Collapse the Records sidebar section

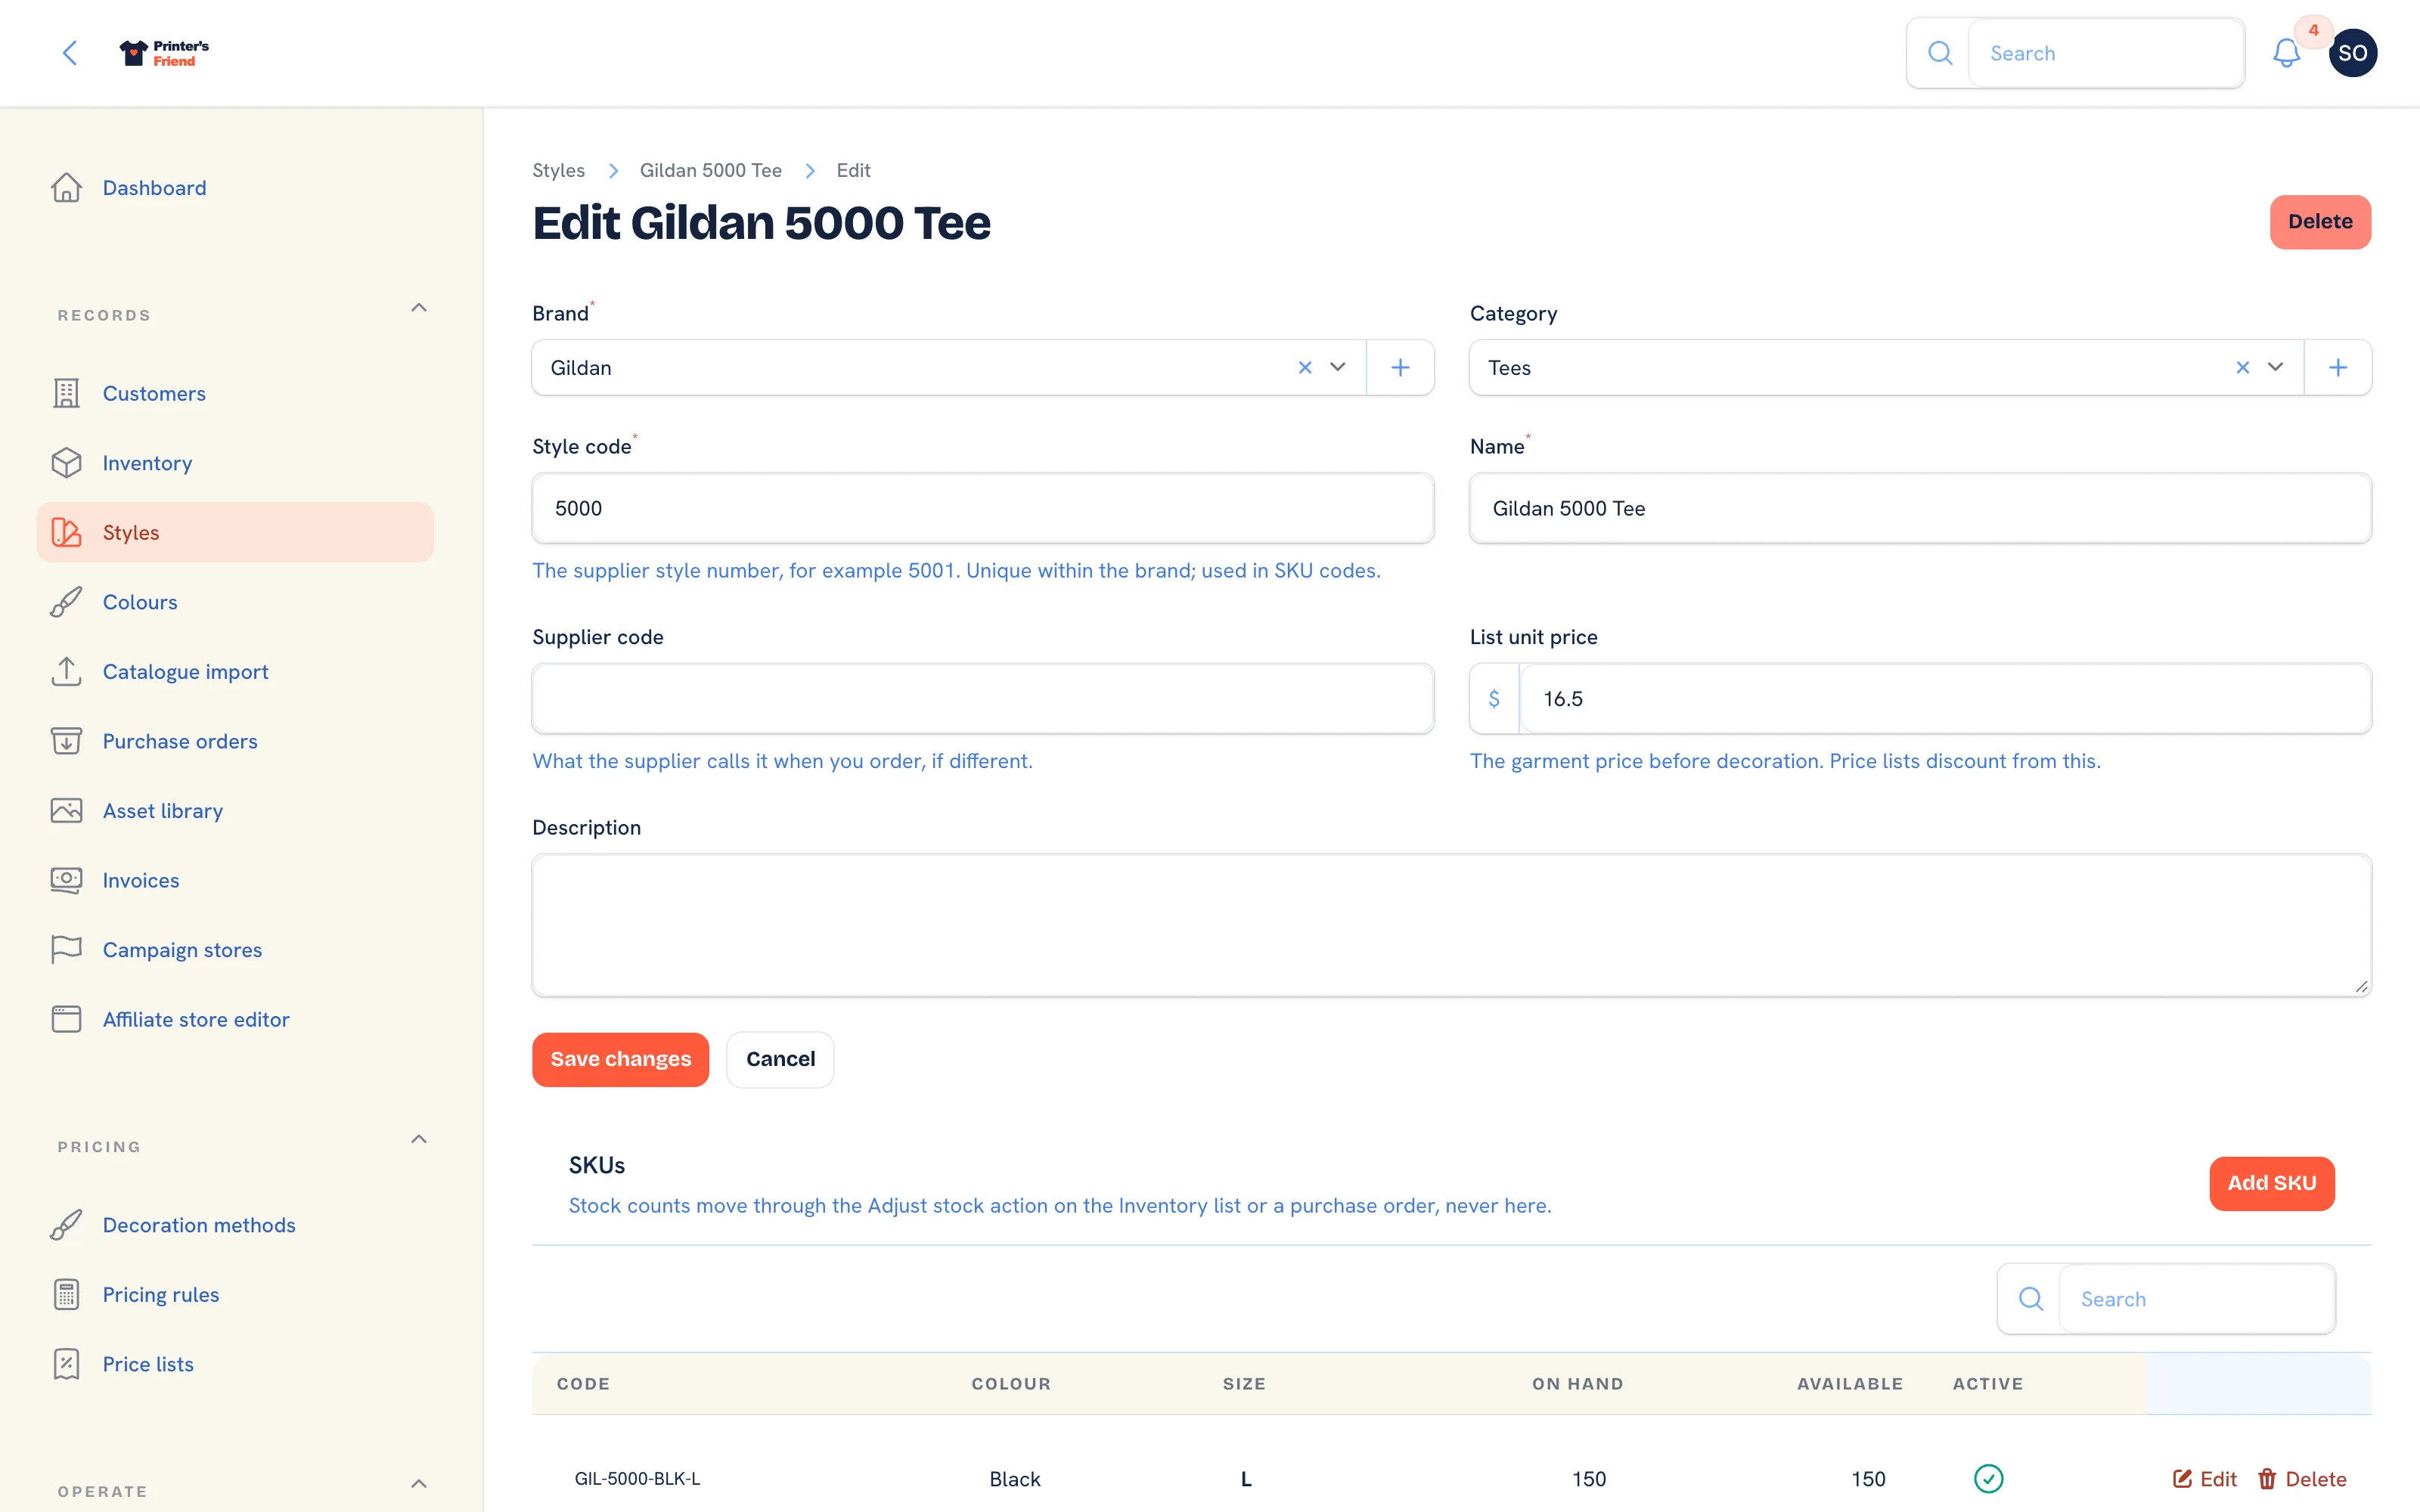coord(419,308)
